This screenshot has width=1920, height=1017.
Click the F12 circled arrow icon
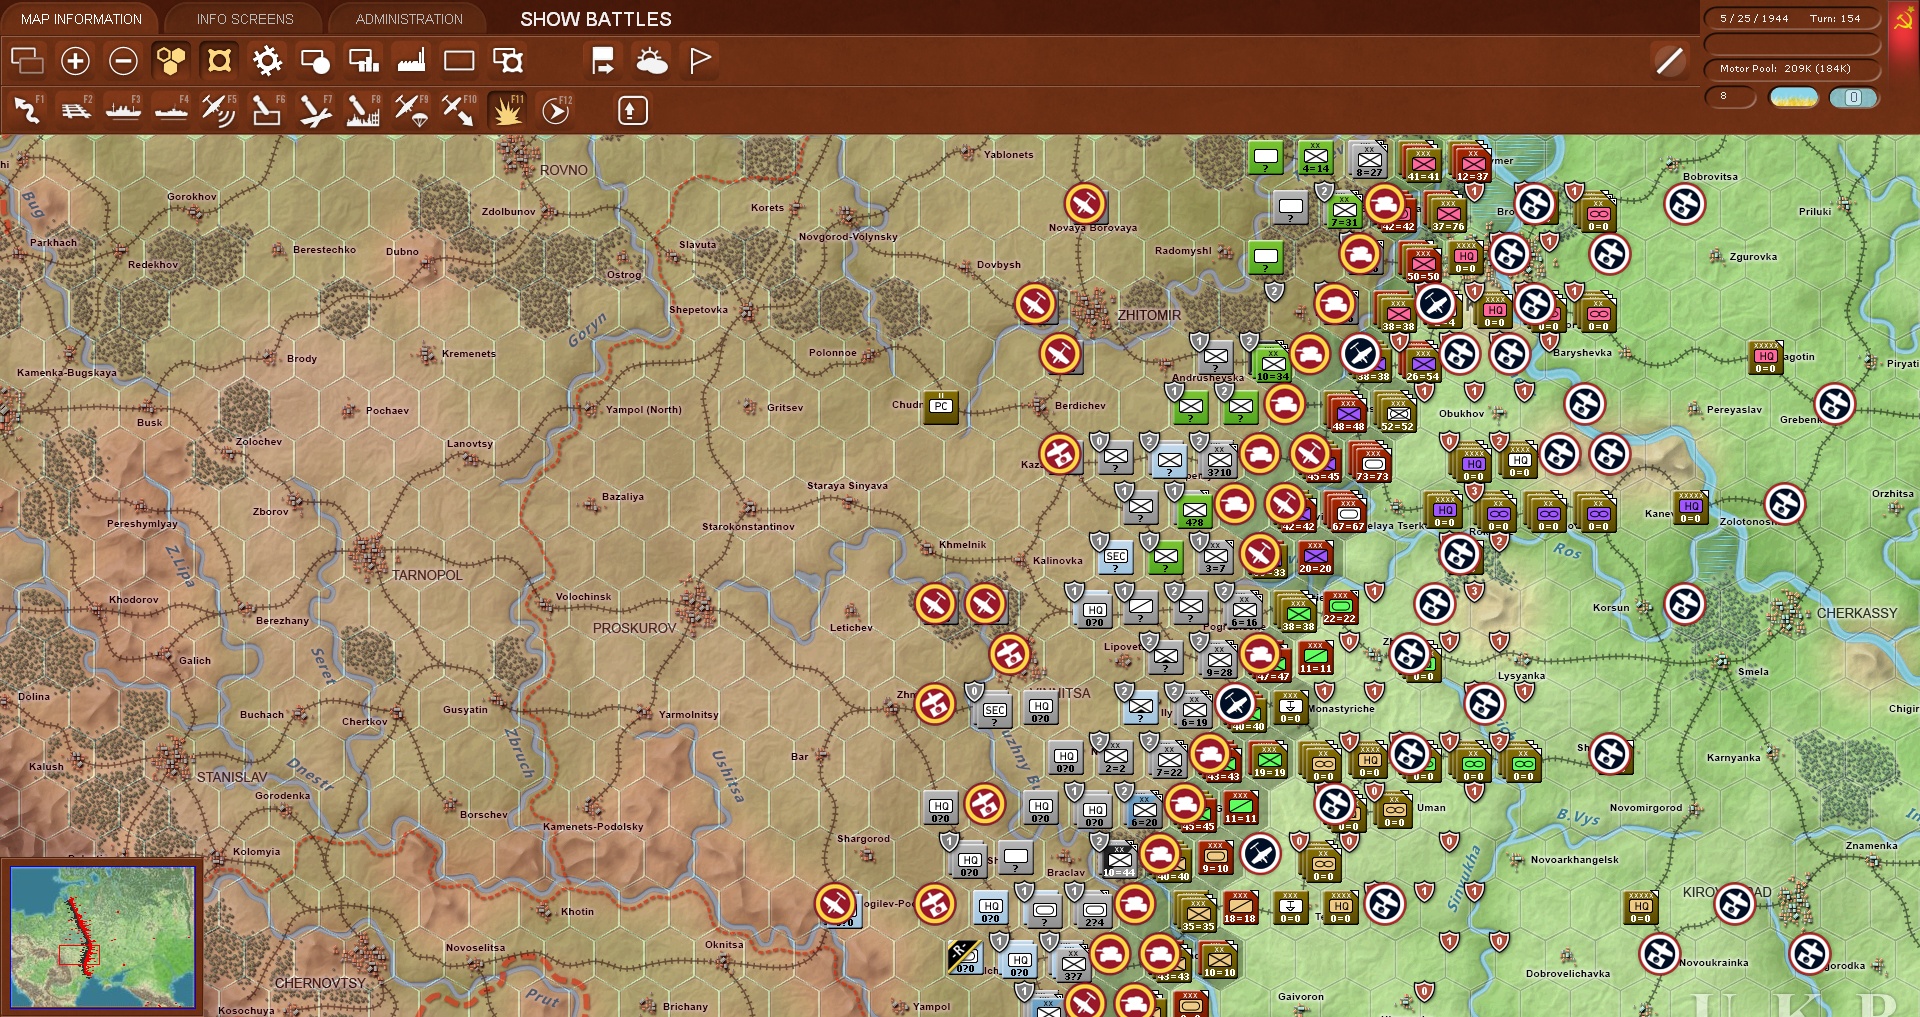click(x=556, y=110)
